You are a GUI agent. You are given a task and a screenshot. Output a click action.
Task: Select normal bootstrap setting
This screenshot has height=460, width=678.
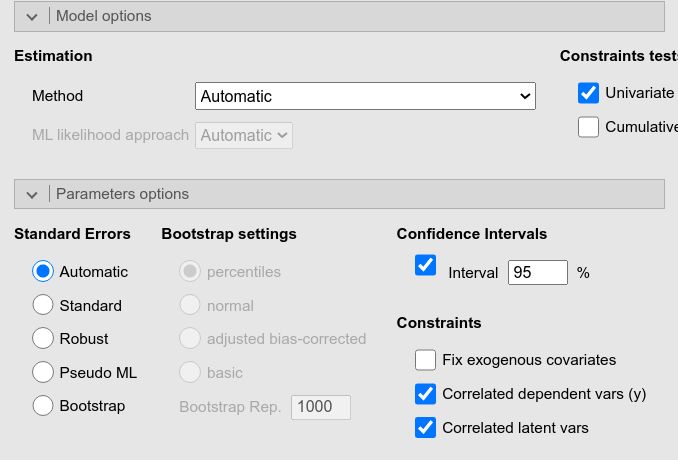[x=190, y=305]
